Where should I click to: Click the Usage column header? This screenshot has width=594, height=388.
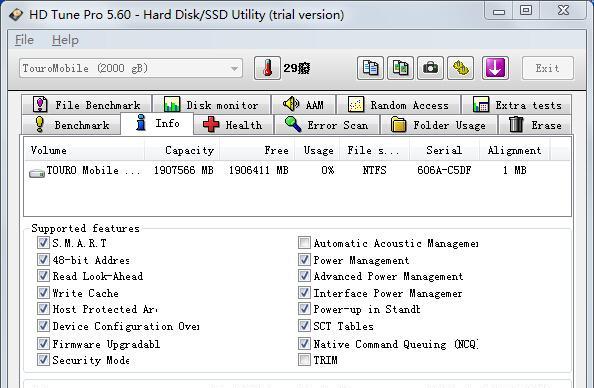coord(317,150)
